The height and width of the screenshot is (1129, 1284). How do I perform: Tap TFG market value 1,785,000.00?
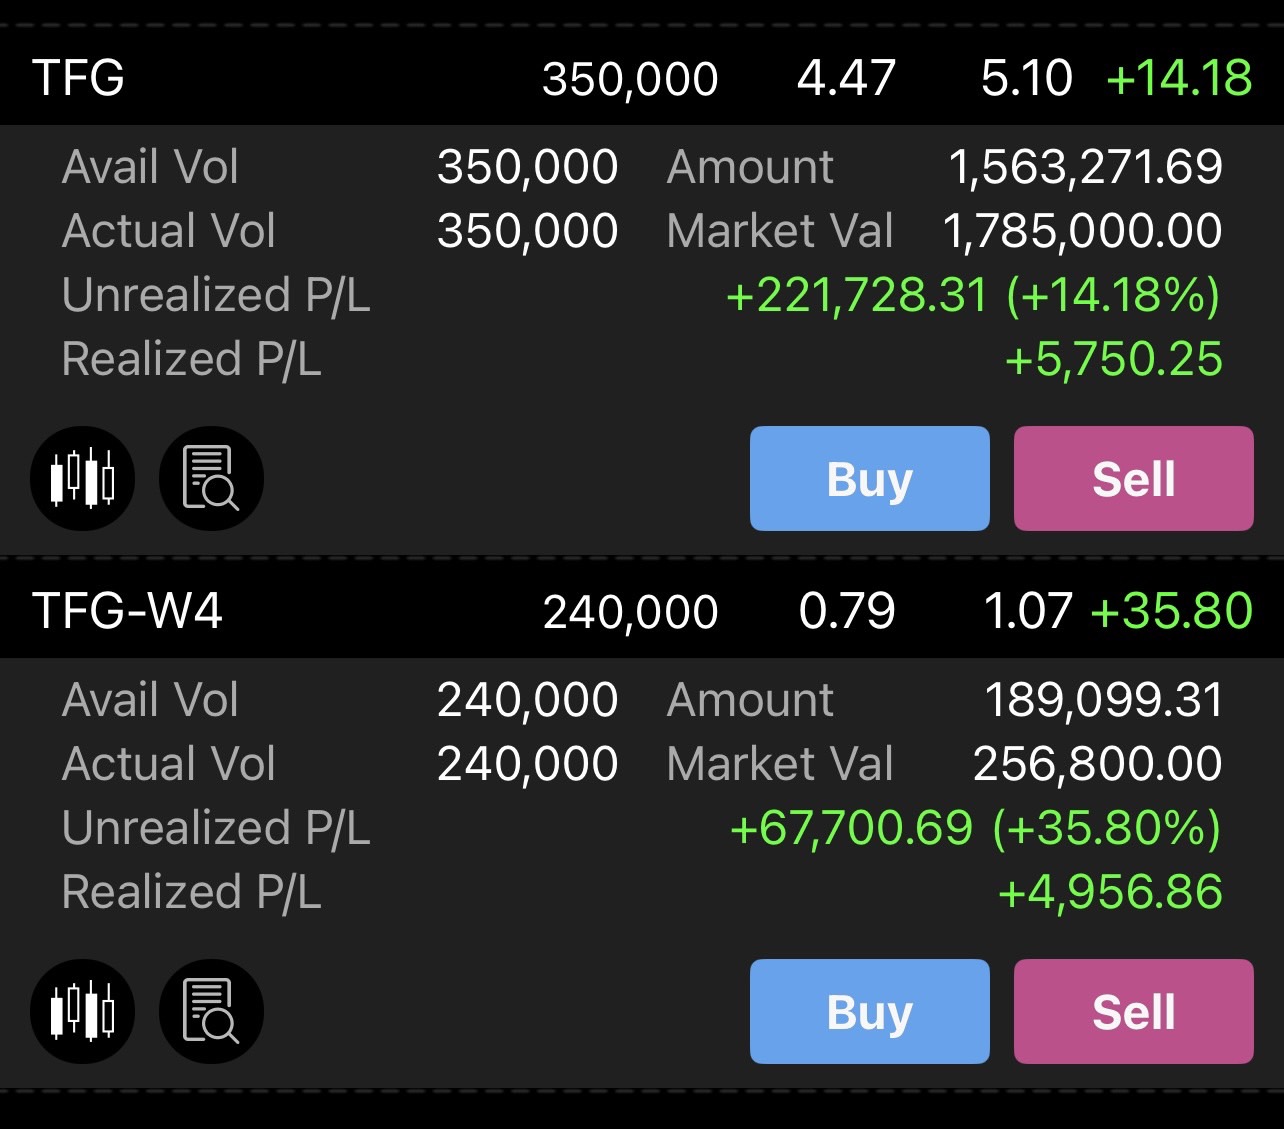point(1082,231)
